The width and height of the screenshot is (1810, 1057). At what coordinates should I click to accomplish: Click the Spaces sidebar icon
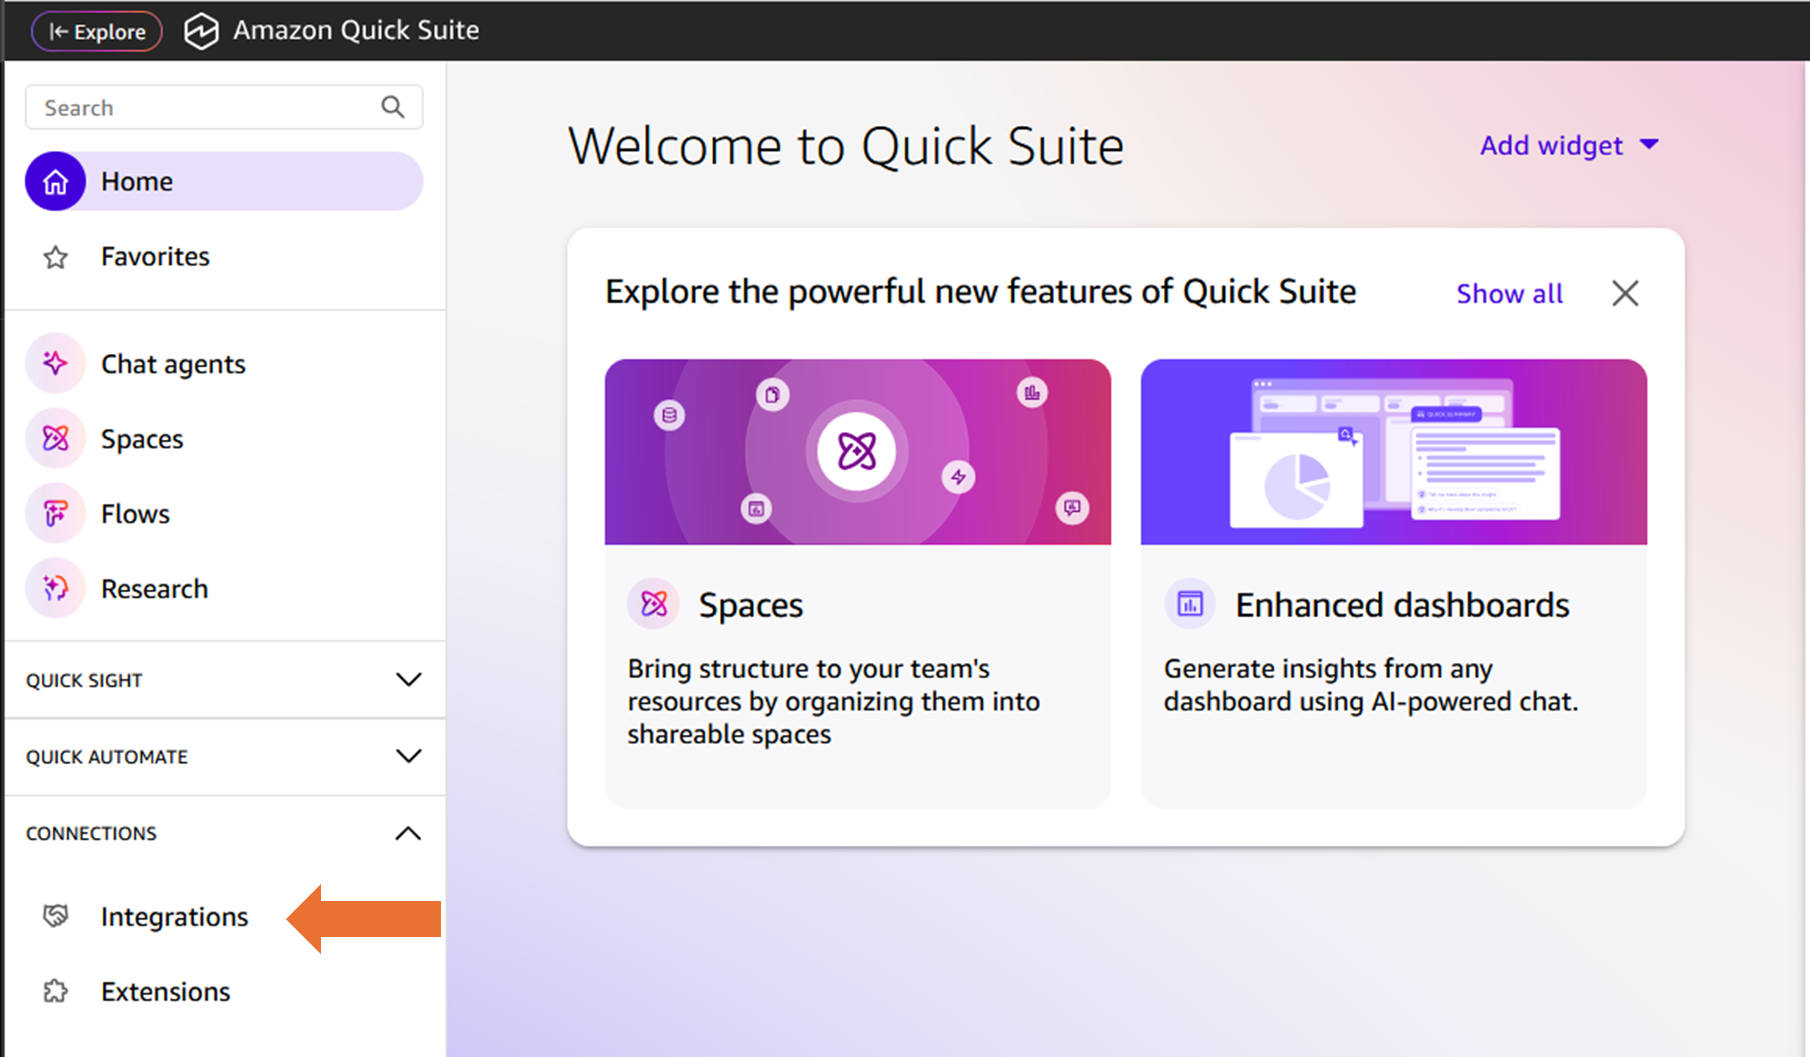tap(55, 438)
